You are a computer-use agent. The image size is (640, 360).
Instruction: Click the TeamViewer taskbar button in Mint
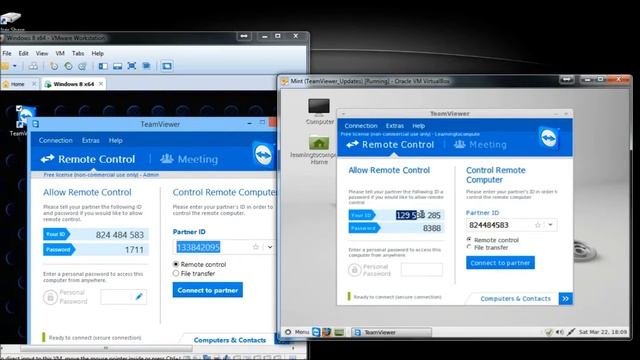click(391, 332)
